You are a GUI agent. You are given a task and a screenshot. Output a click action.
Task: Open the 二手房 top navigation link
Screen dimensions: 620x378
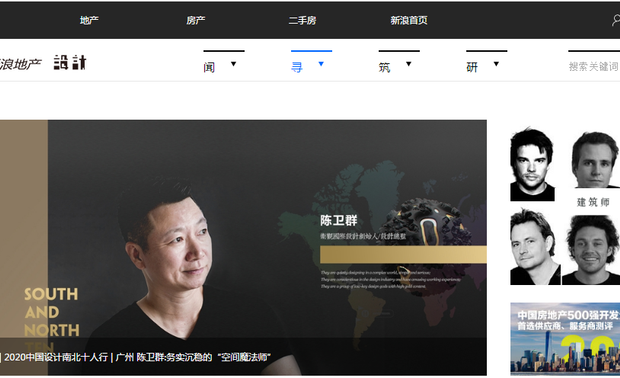point(302,20)
